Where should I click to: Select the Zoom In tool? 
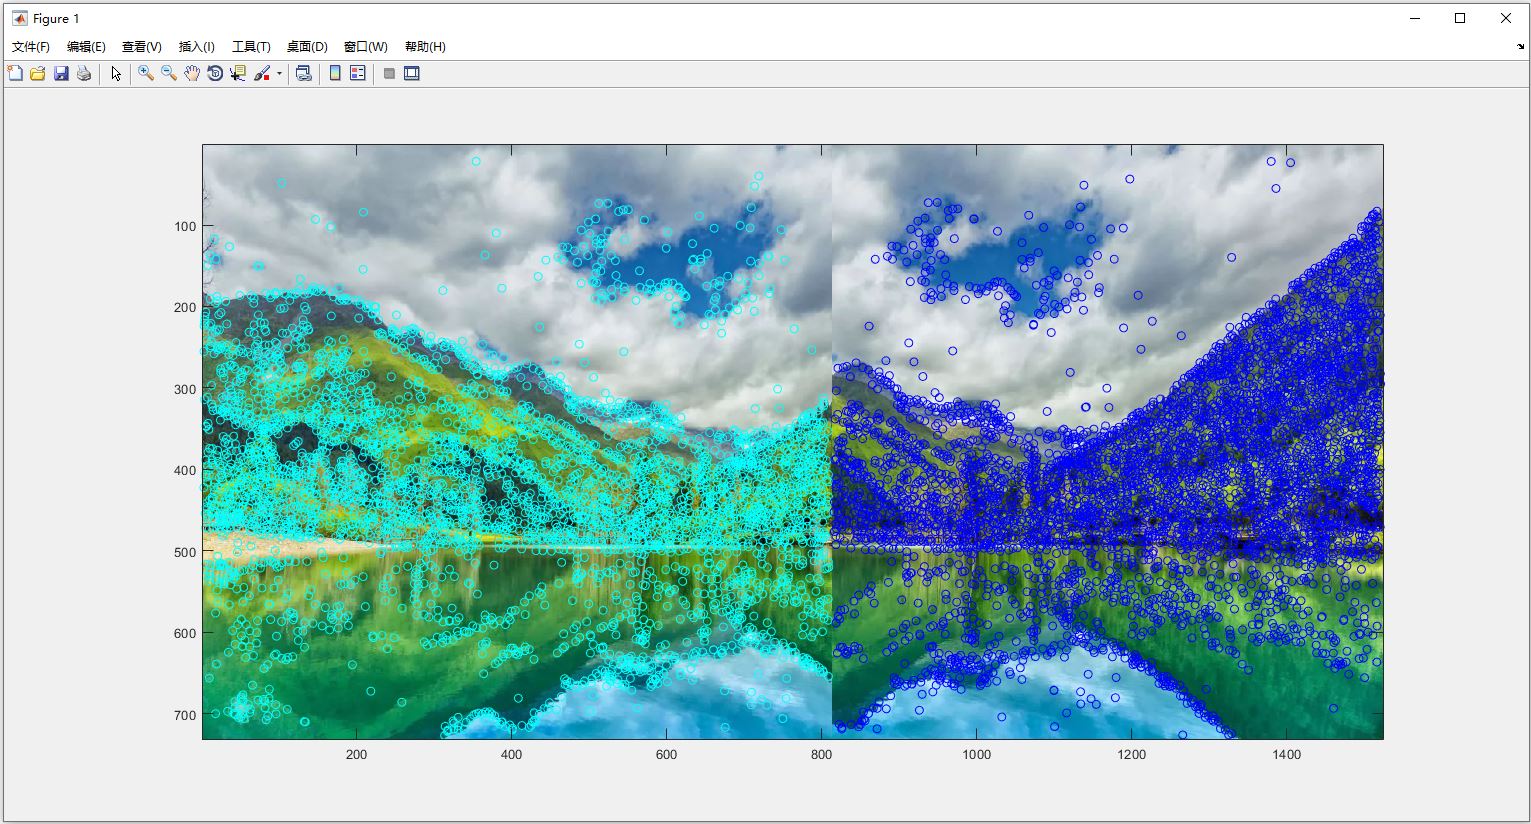pos(146,73)
